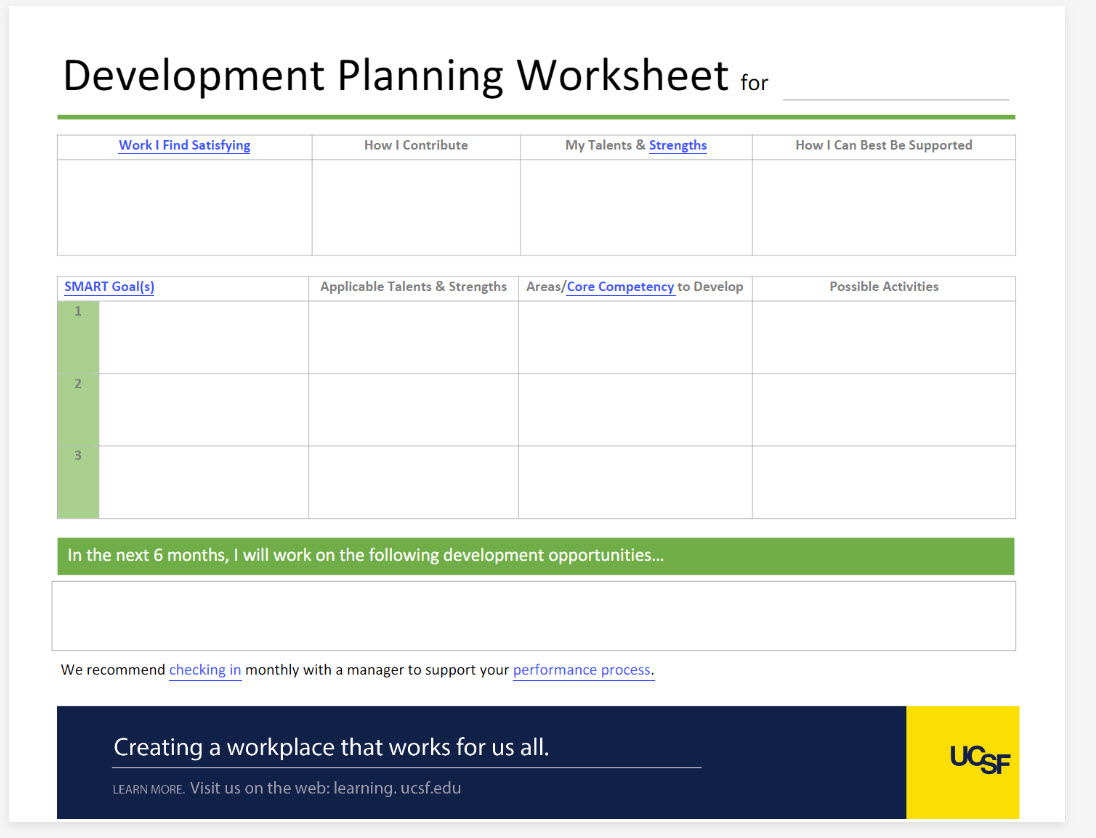Image resolution: width=1096 pixels, height=838 pixels.
Task: Click row 3 Possible Activities cell
Action: 883,482
